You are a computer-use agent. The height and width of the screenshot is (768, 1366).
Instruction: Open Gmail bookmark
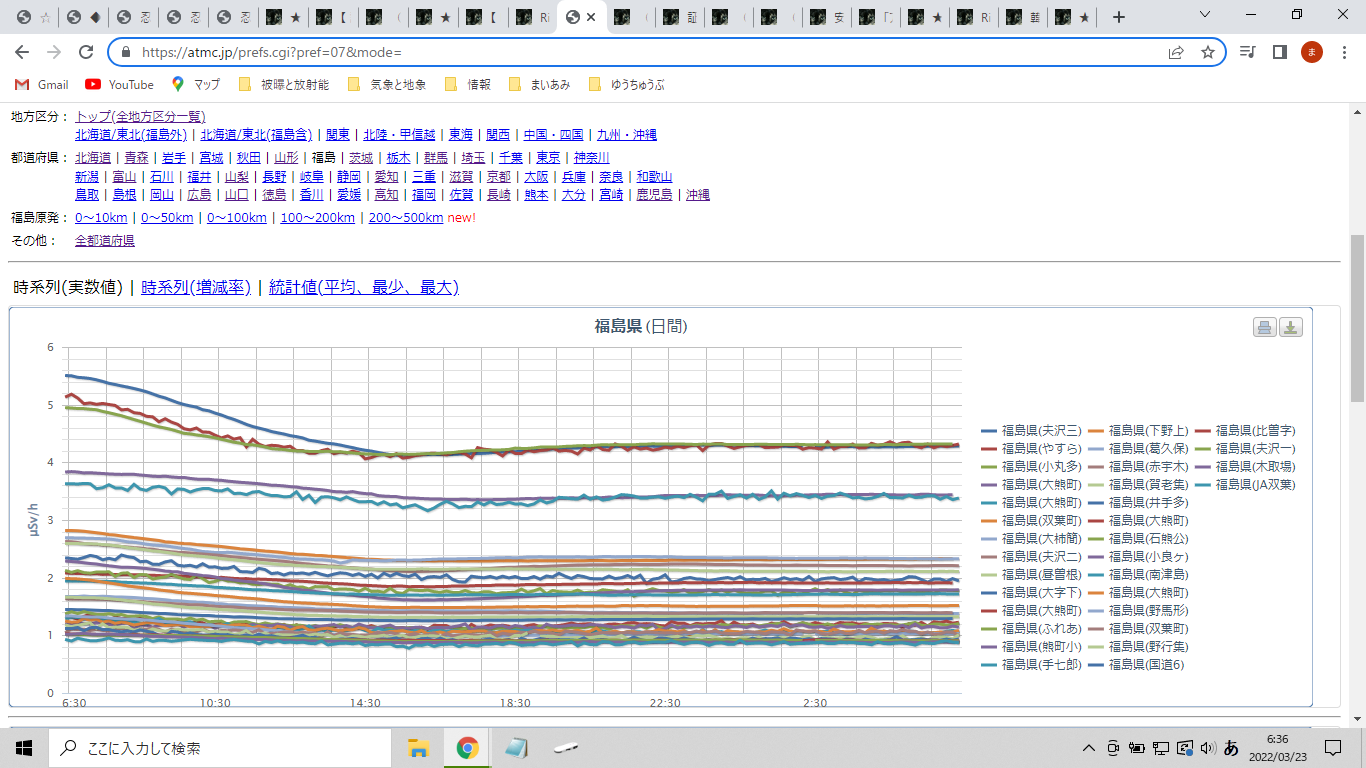coord(42,85)
